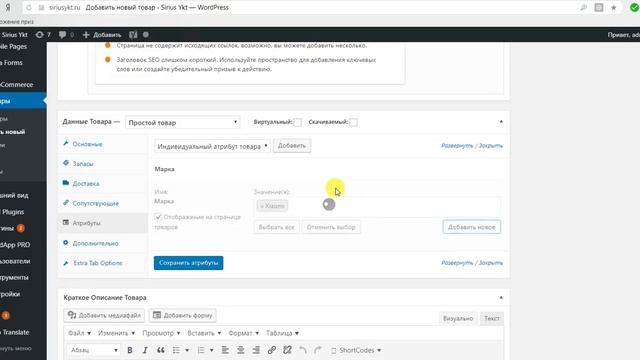The image size is (640, 360).
Task: Click Добавить button next to attribute dropdown
Action: (x=292, y=146)
